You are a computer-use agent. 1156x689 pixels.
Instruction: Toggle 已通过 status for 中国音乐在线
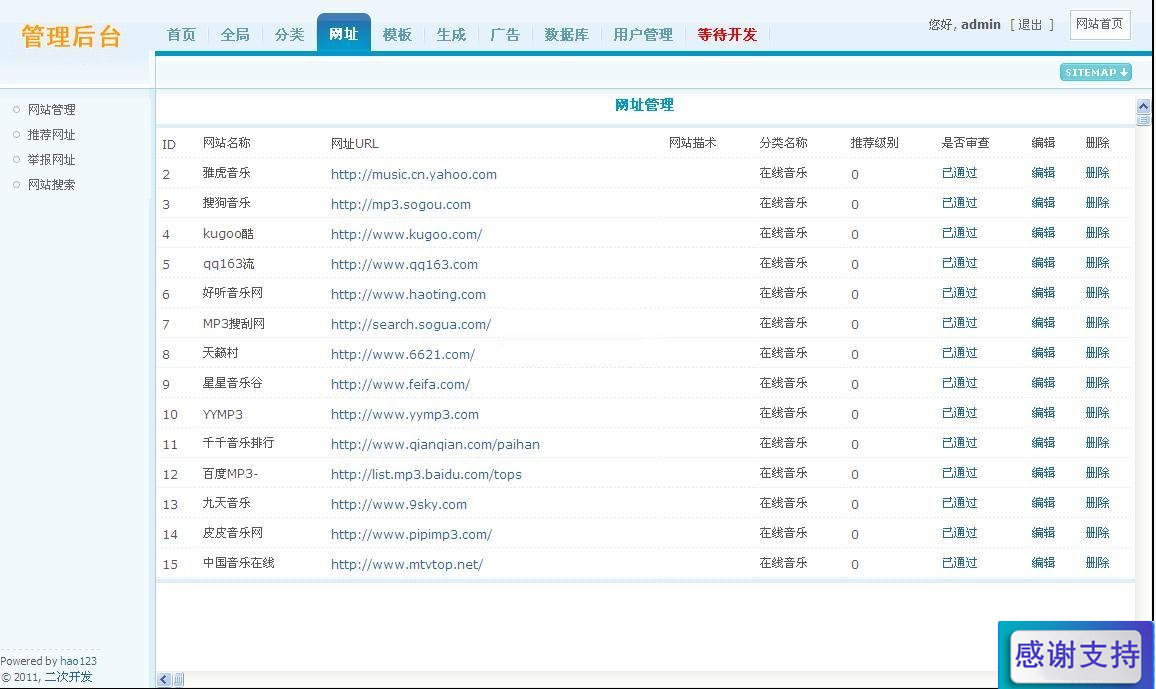[x=959, y=563]
